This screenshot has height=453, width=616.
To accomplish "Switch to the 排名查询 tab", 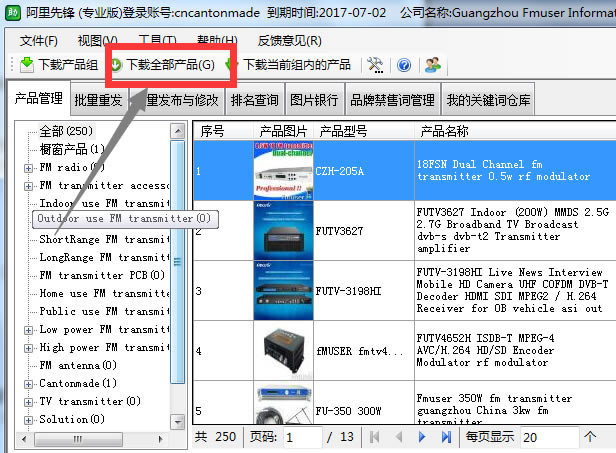I will click(x=254, y=100).
